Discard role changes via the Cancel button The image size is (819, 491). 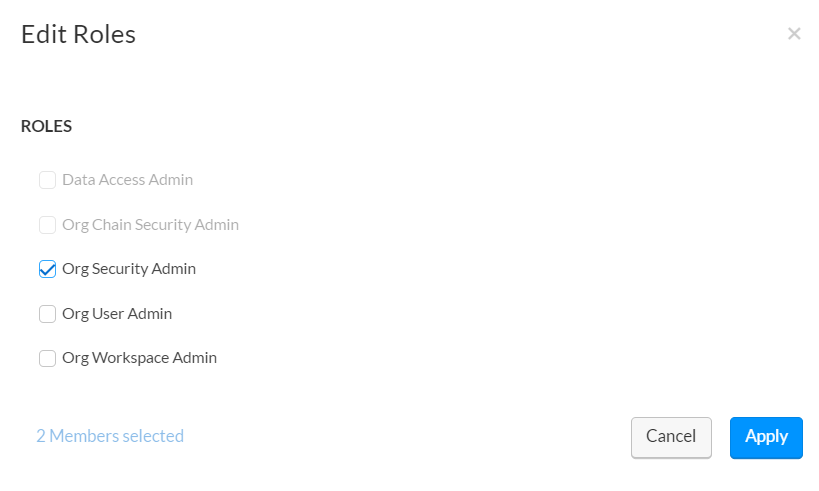(671, 437)
